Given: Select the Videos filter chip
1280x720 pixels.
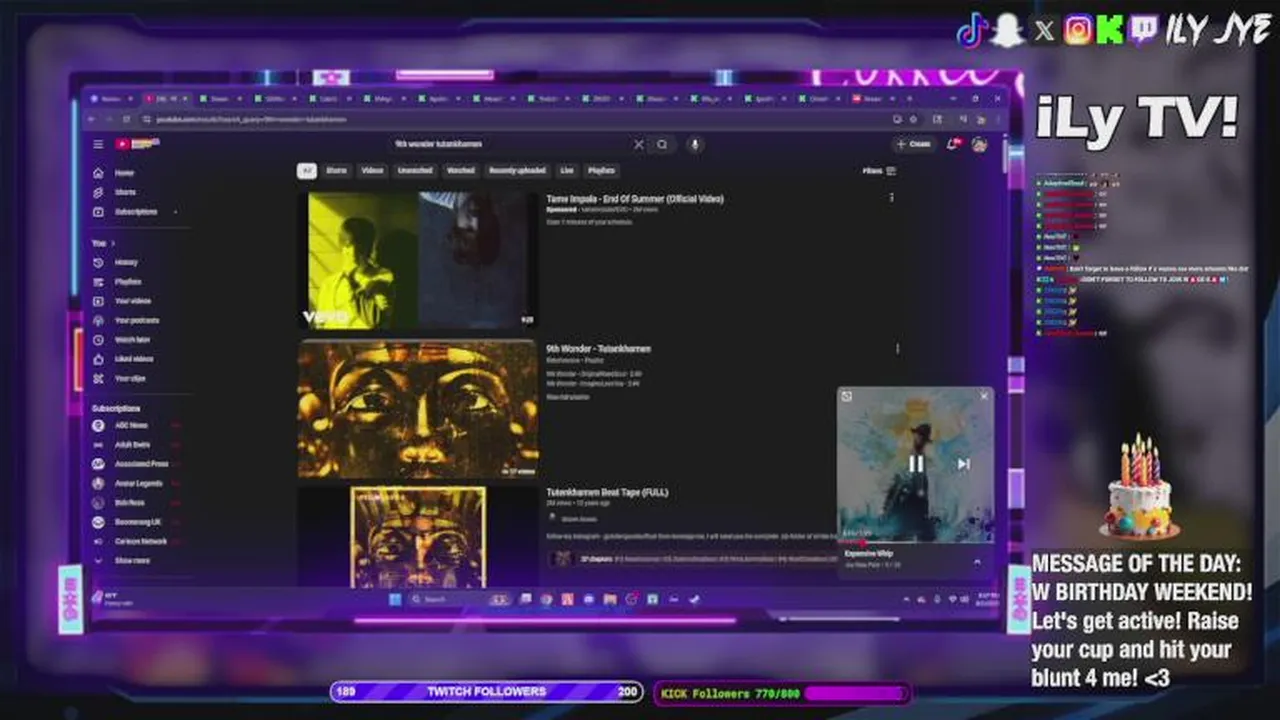Looking at the screenshot, I should (372, 171).
